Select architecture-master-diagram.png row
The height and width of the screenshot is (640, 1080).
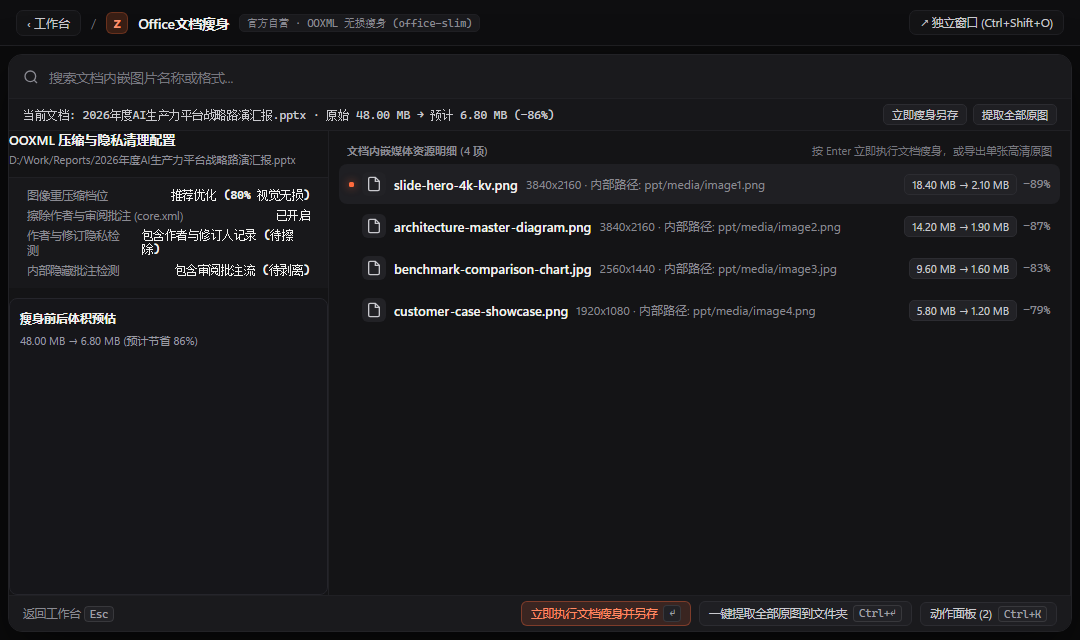699,226
